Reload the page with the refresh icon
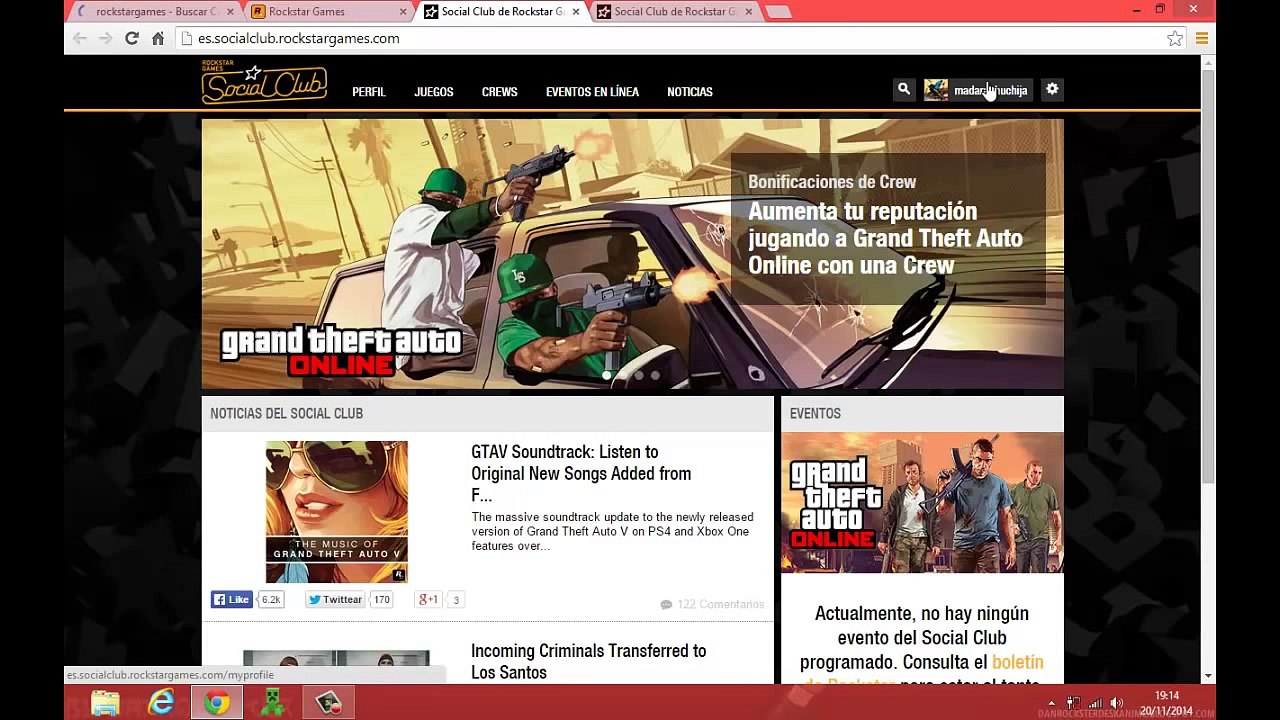The image size is (1280, 720). pyautogui.click(x=131, y=38)
